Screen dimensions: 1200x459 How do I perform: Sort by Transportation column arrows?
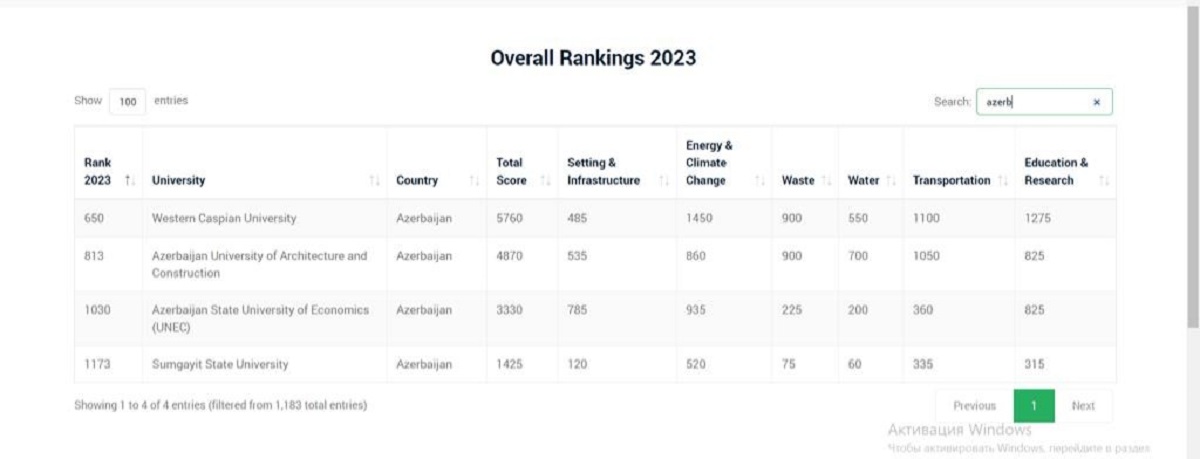pos(1003,181)
